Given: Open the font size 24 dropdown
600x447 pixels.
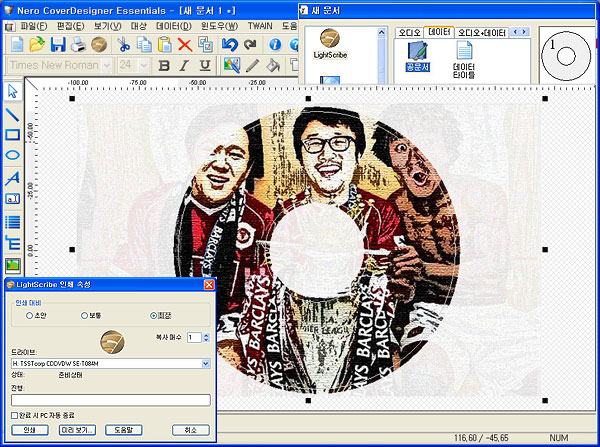Looking at the screenshot, I should [x=143, y=65].
